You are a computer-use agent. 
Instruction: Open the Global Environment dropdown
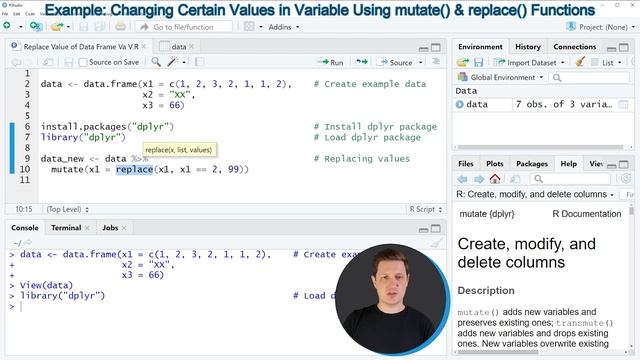(x=501, y=77)
